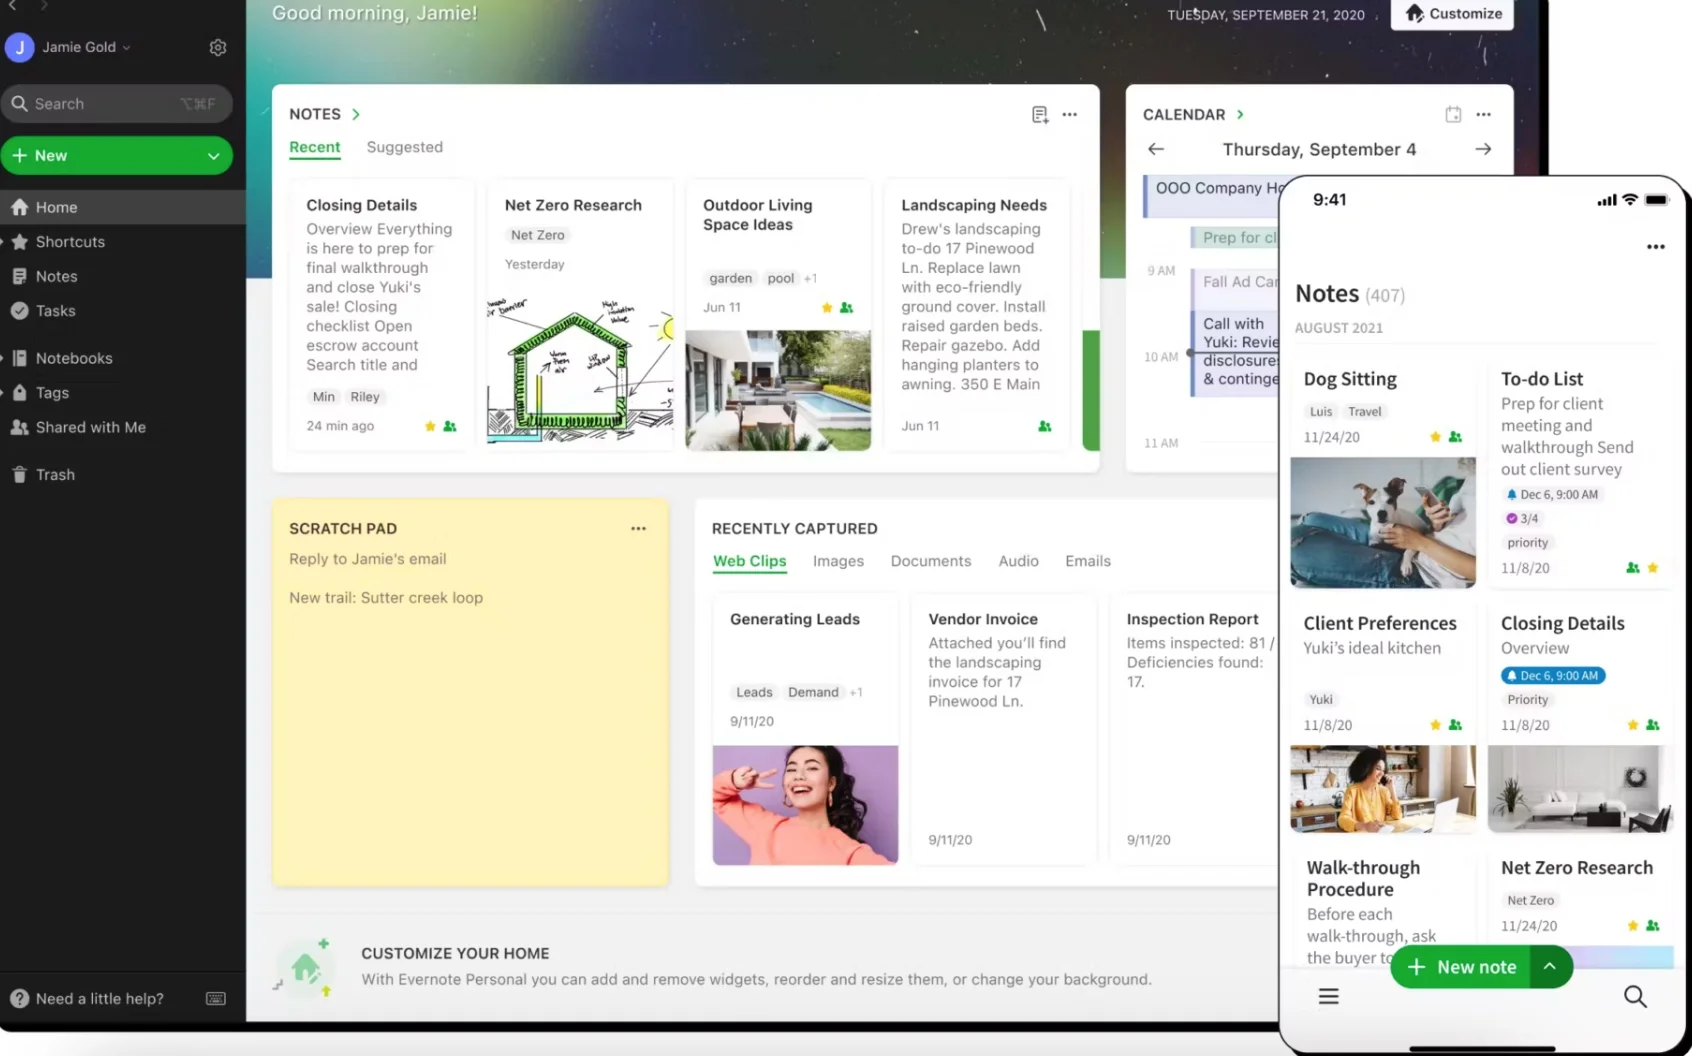Viewport: 1692px width, 1056px height.
Task: Click the keyboard shortcuts icon
Action: (x=215, y=999)
